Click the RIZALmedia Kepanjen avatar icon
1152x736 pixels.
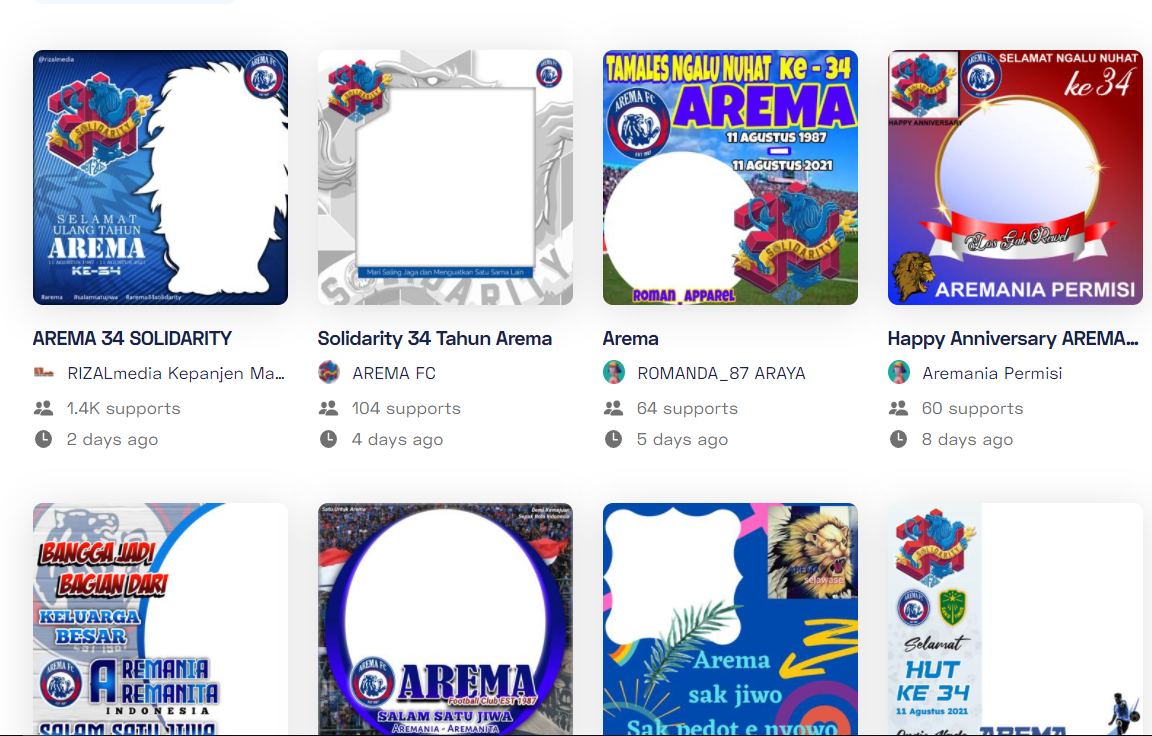44,372
